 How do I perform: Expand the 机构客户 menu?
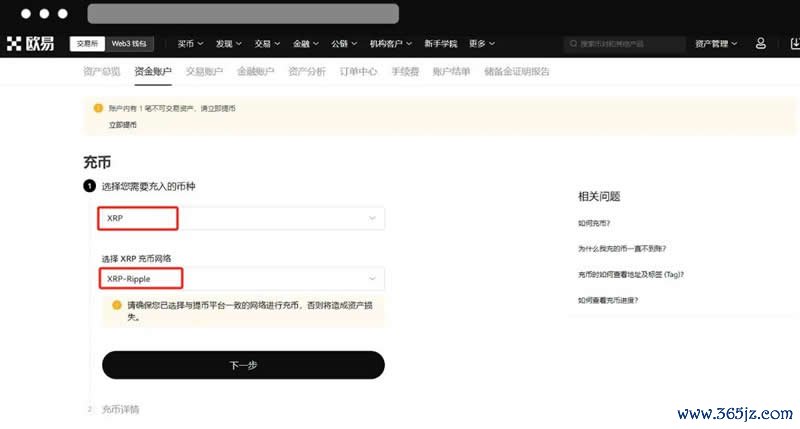tap(391, 44)
